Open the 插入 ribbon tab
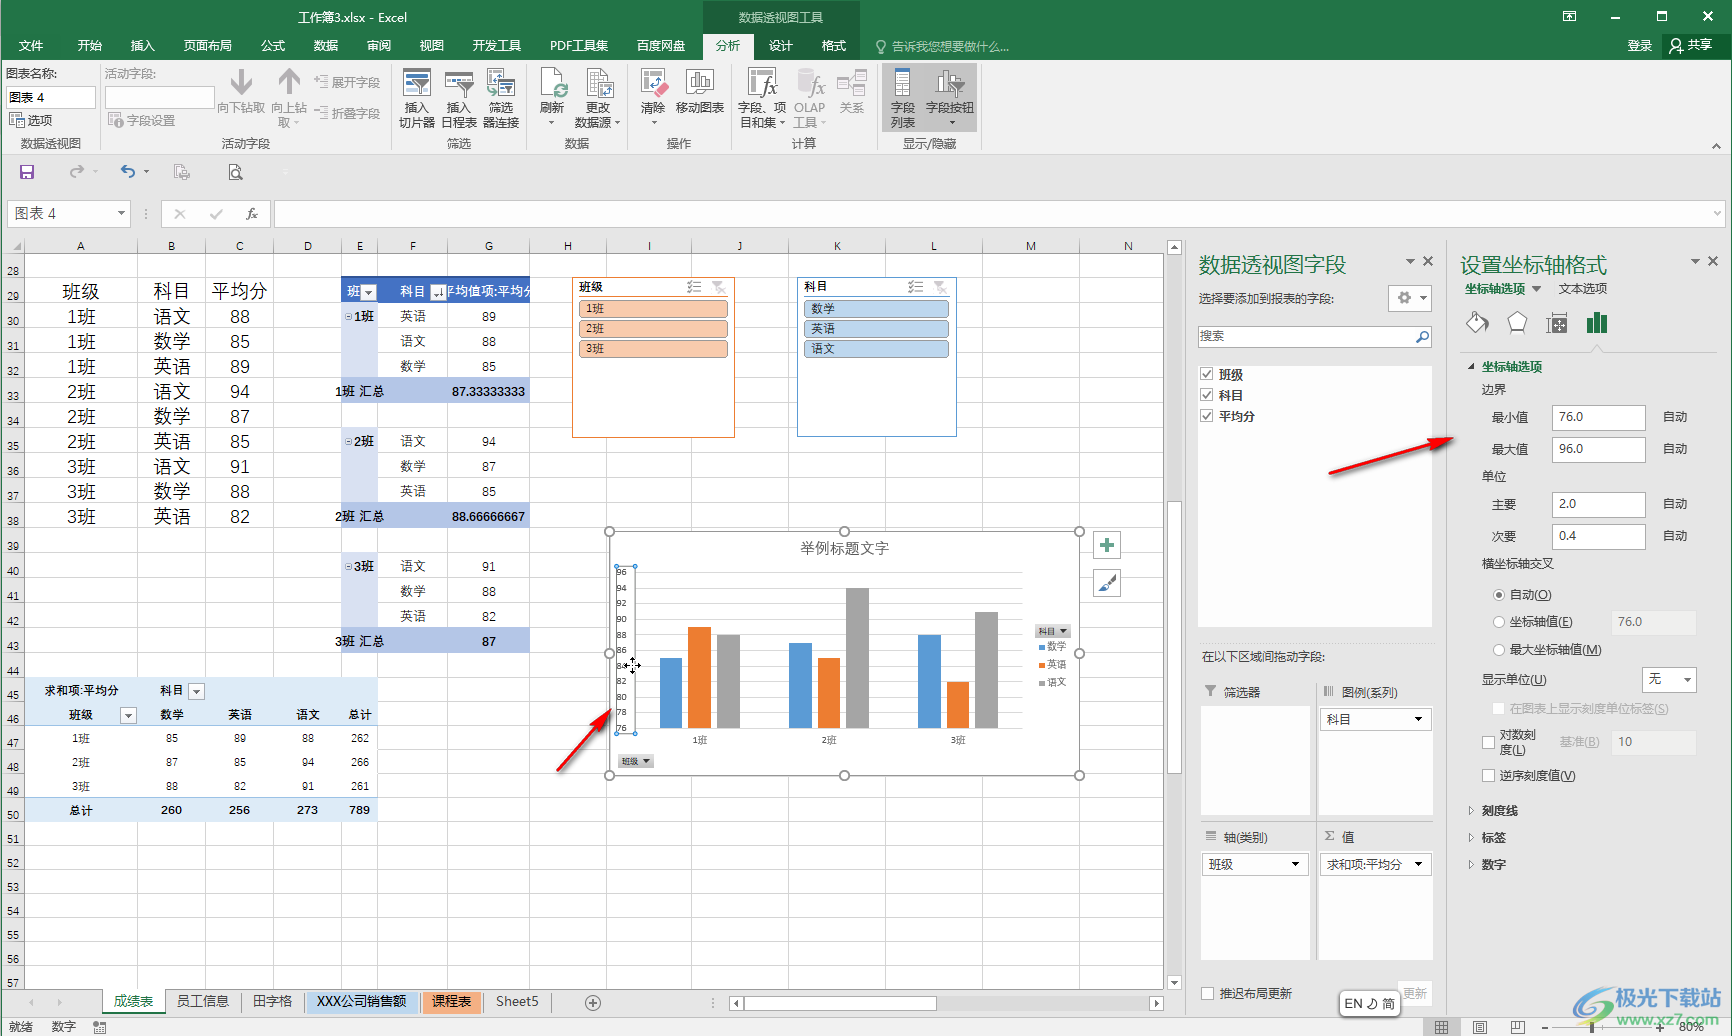The image size is (1732, 1036). click(x=142, y=46)
